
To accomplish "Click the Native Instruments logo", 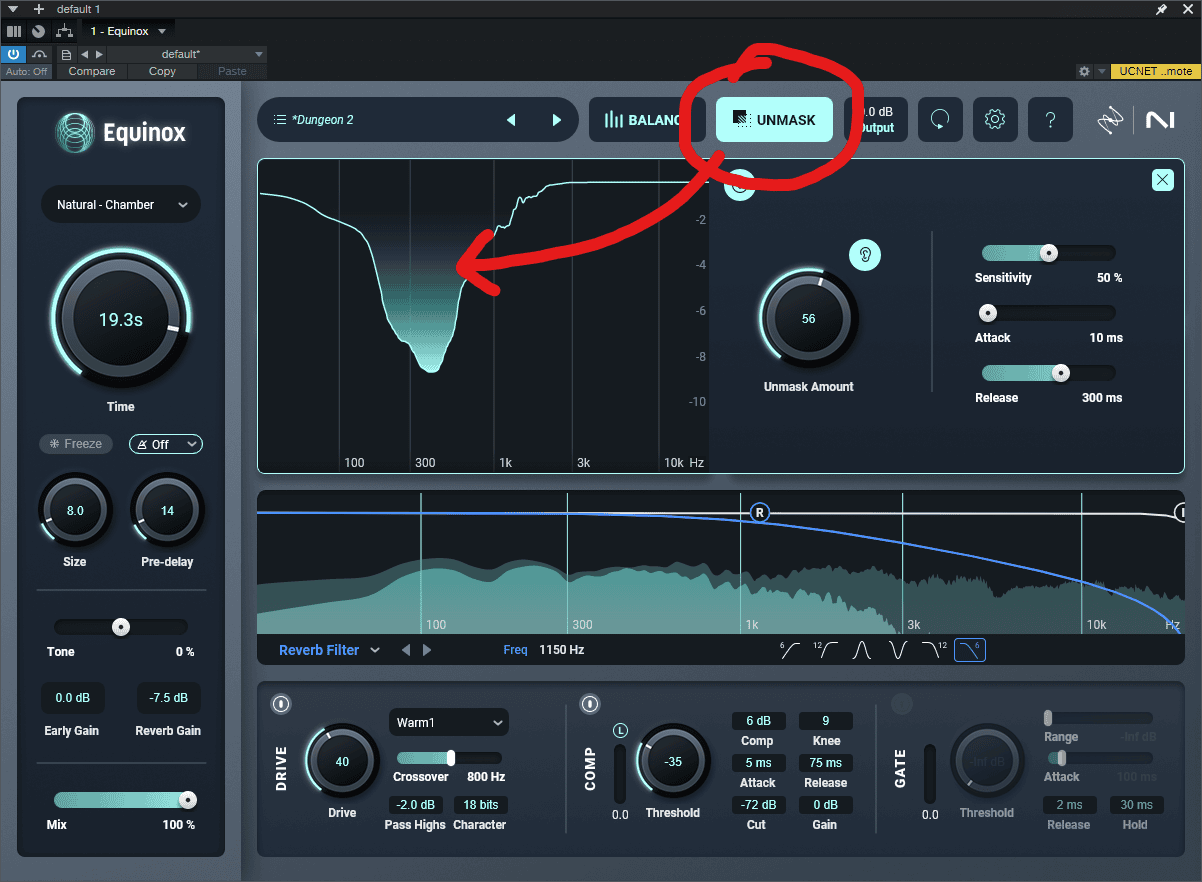I will point(1160,120).
